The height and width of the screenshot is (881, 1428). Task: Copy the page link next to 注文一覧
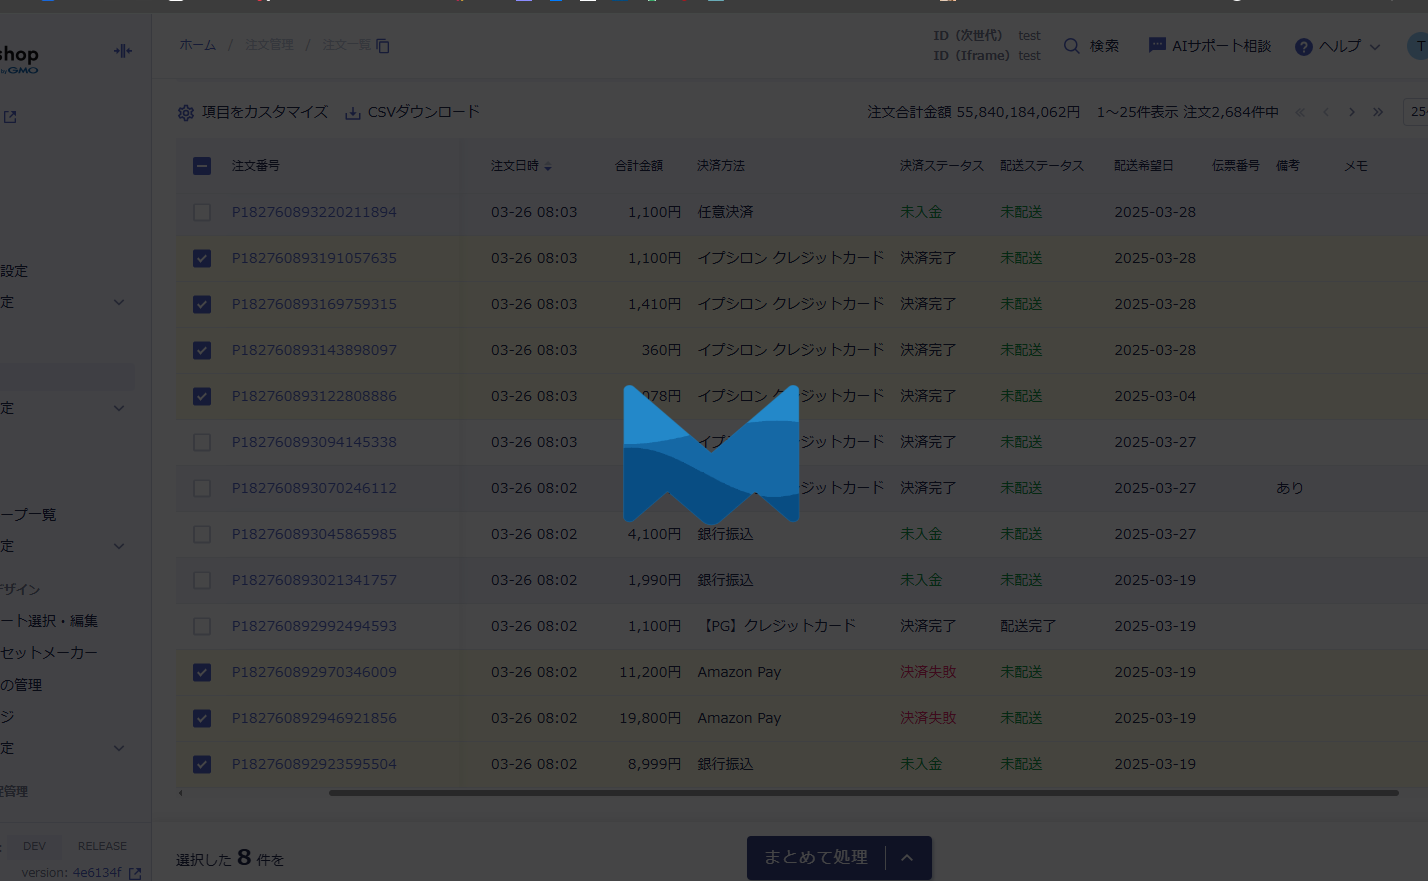click(383, 46)
